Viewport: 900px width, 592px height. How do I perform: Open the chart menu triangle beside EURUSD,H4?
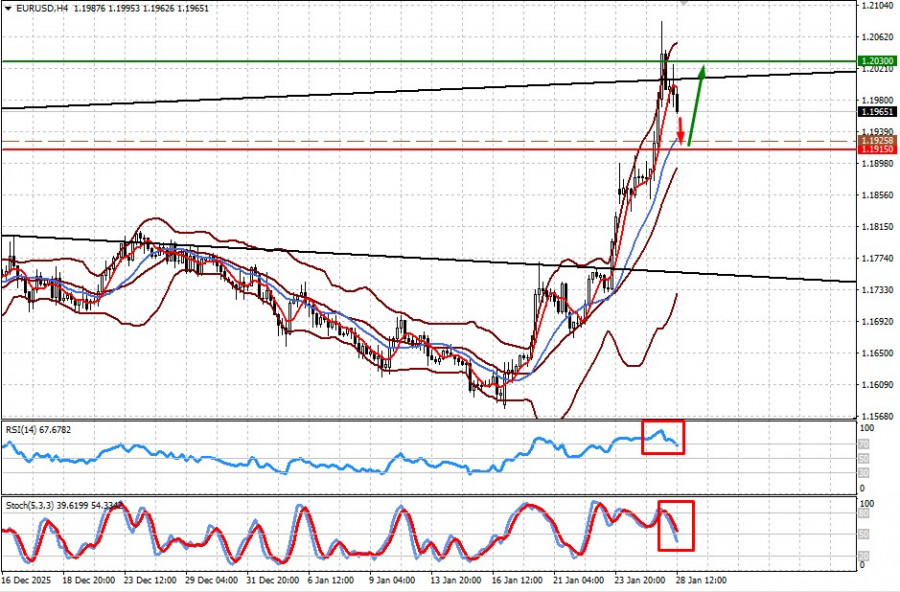(x=8, y=9)
